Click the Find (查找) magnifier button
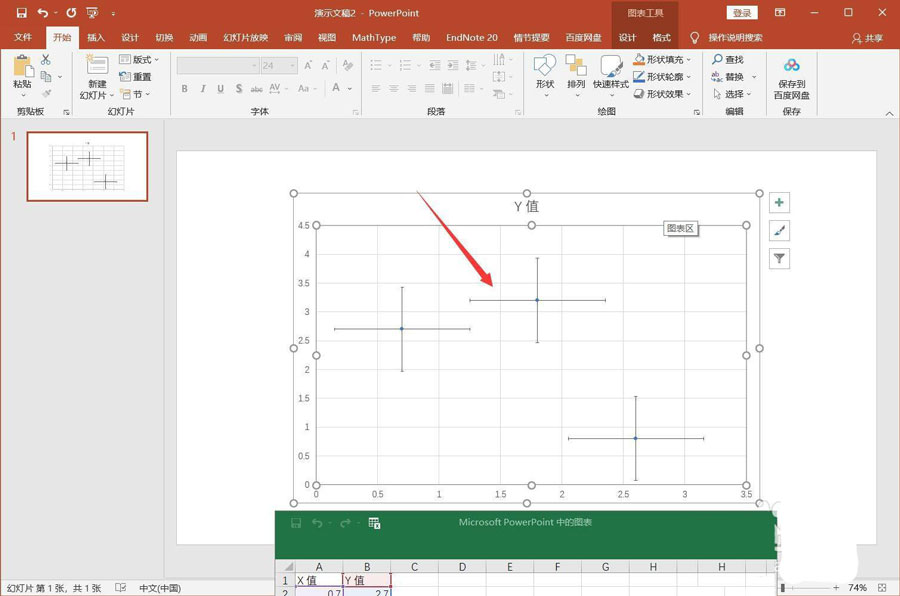This screenshot has width=900, height=596. coord(728,60)
